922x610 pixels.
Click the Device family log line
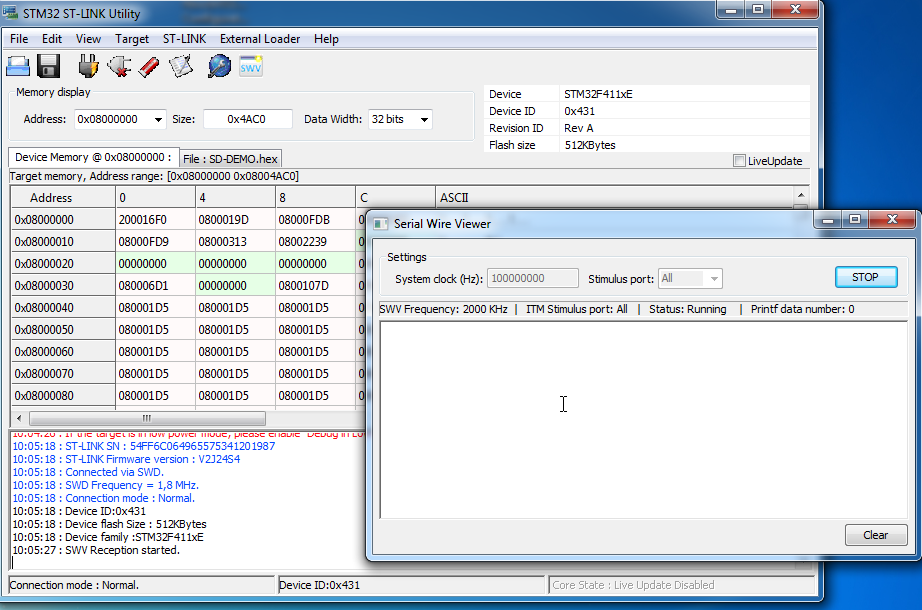[108, 537]
